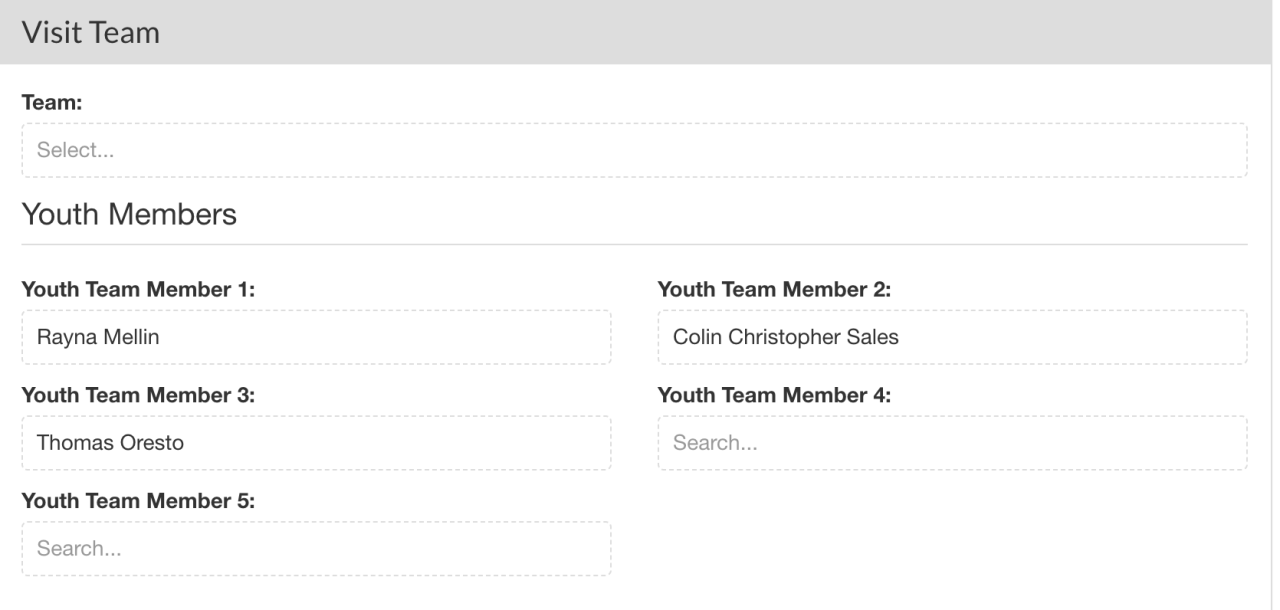Select the Colin Christopher Sales entry
Viewport: 1280px width, 610px height.
tap(786, 337)
